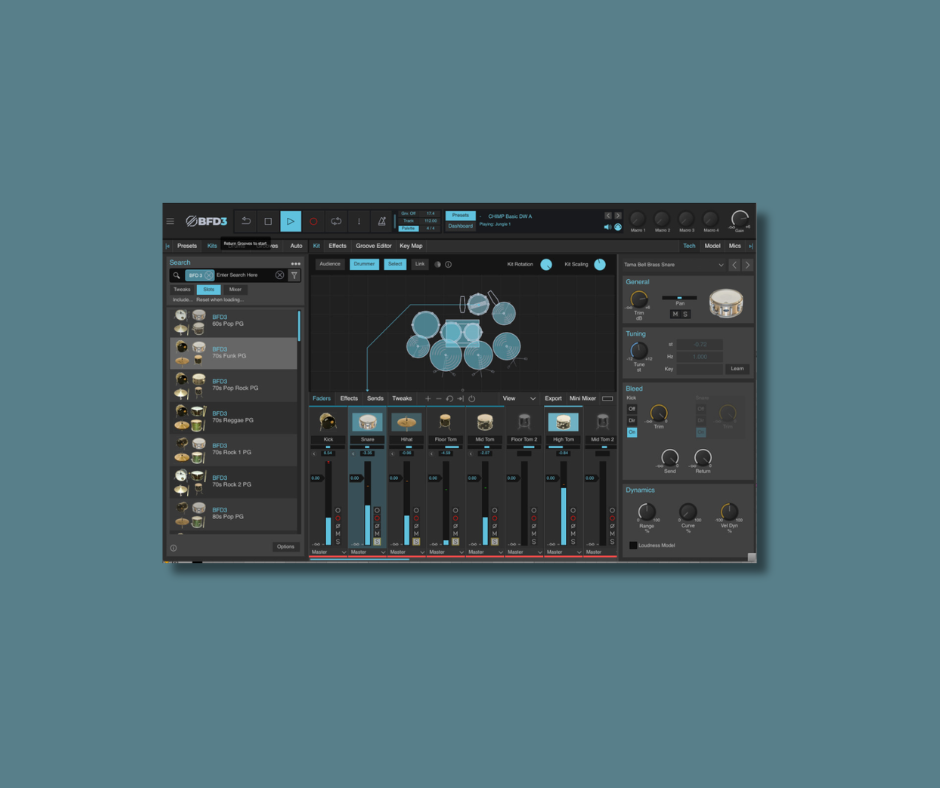Click the return grooves to start button
This screenshot has width=940, height=788.
[246, 221]
